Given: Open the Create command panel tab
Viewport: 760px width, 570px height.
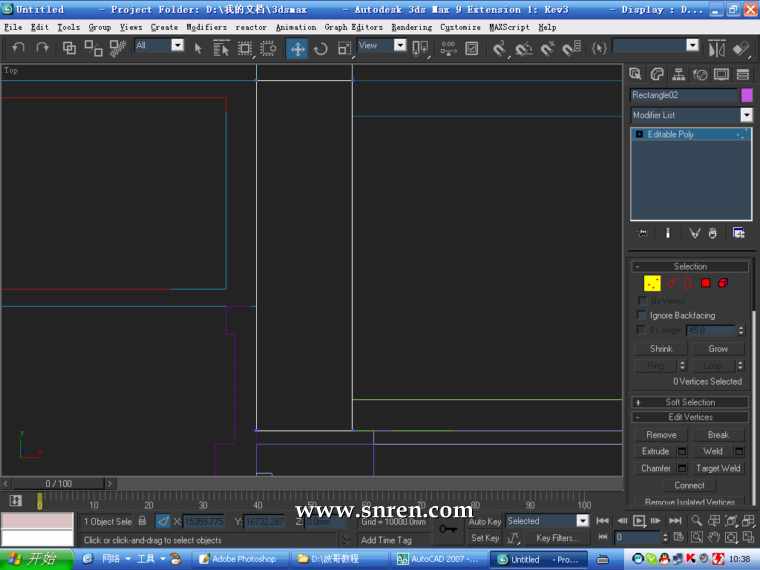Looking at the screenshot, I should [635, 74].
